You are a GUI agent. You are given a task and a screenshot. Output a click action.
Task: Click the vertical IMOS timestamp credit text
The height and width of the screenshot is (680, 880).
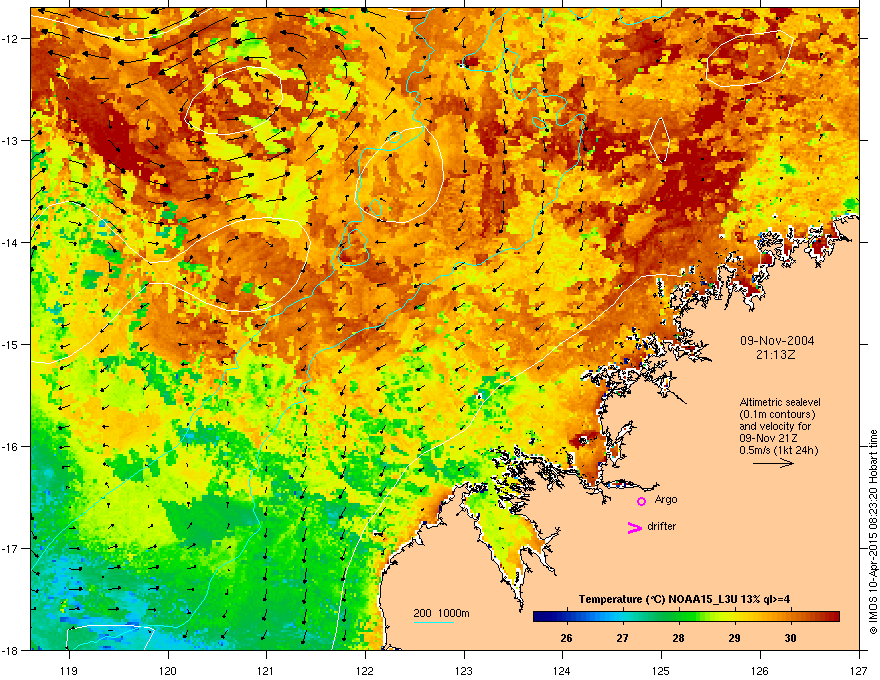tap(873, 532)
